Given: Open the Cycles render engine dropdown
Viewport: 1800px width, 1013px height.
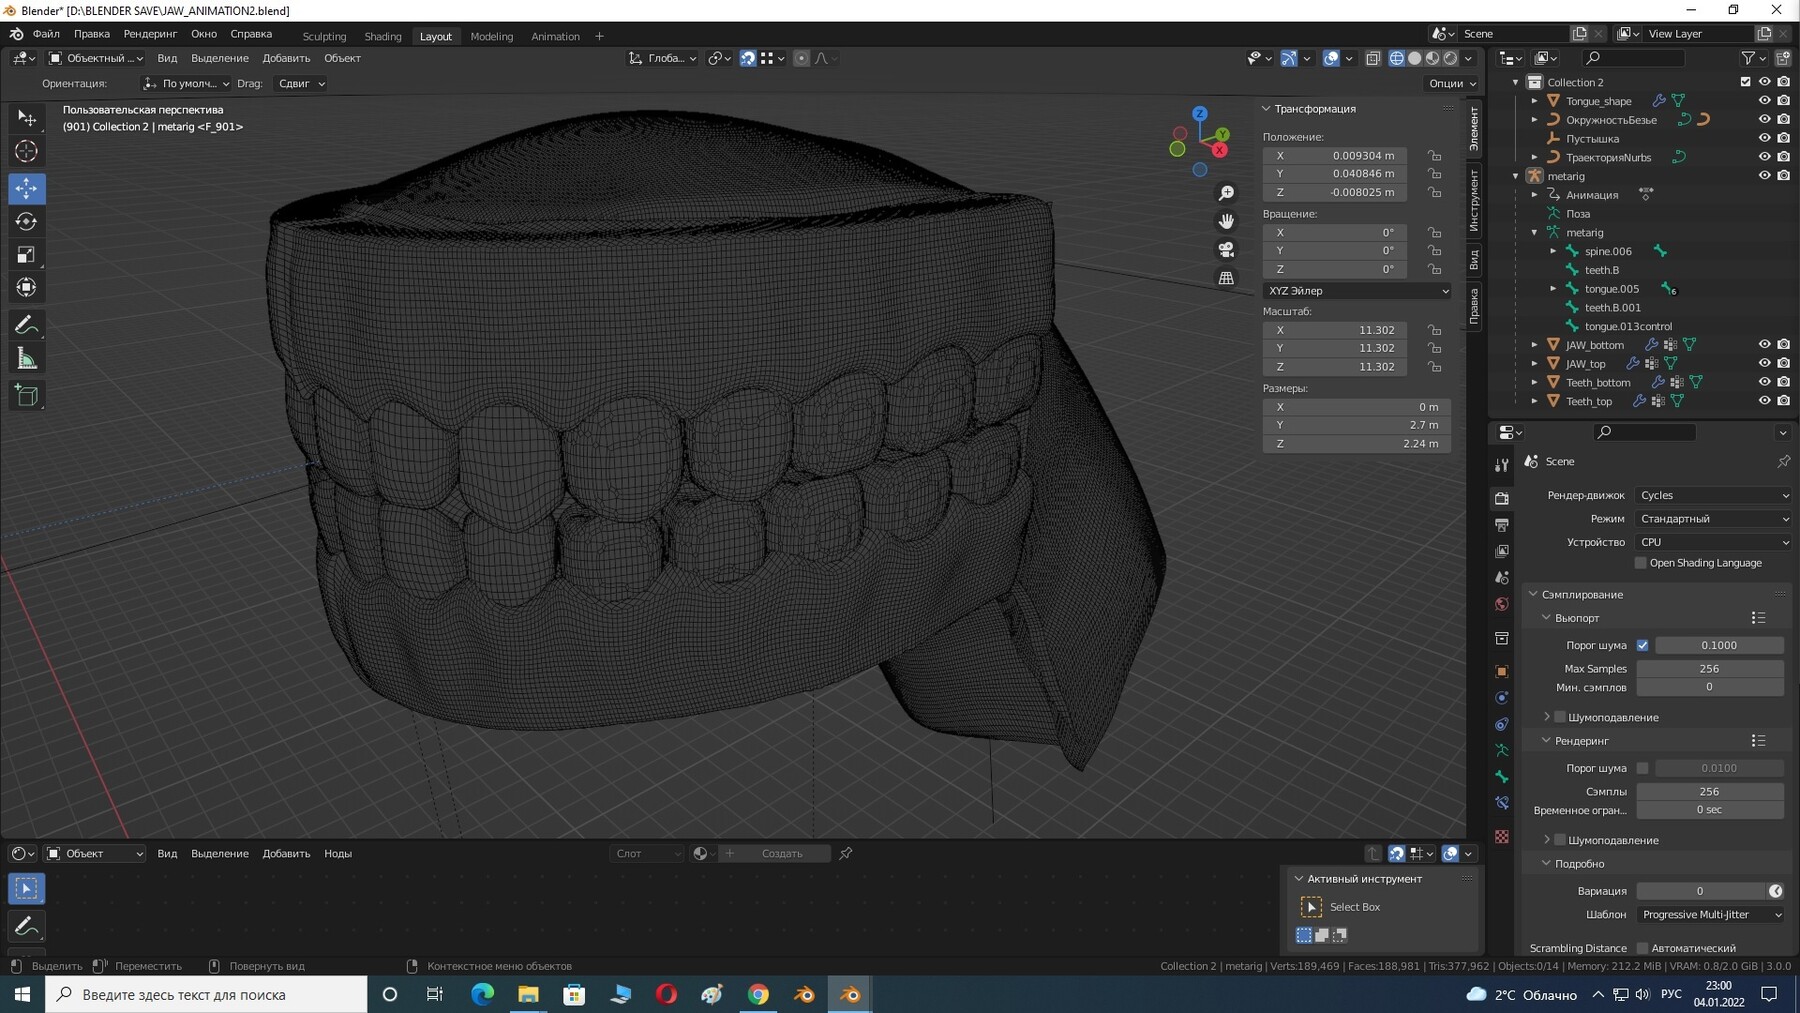Looking at the screenshot, I should point(1713,495).
